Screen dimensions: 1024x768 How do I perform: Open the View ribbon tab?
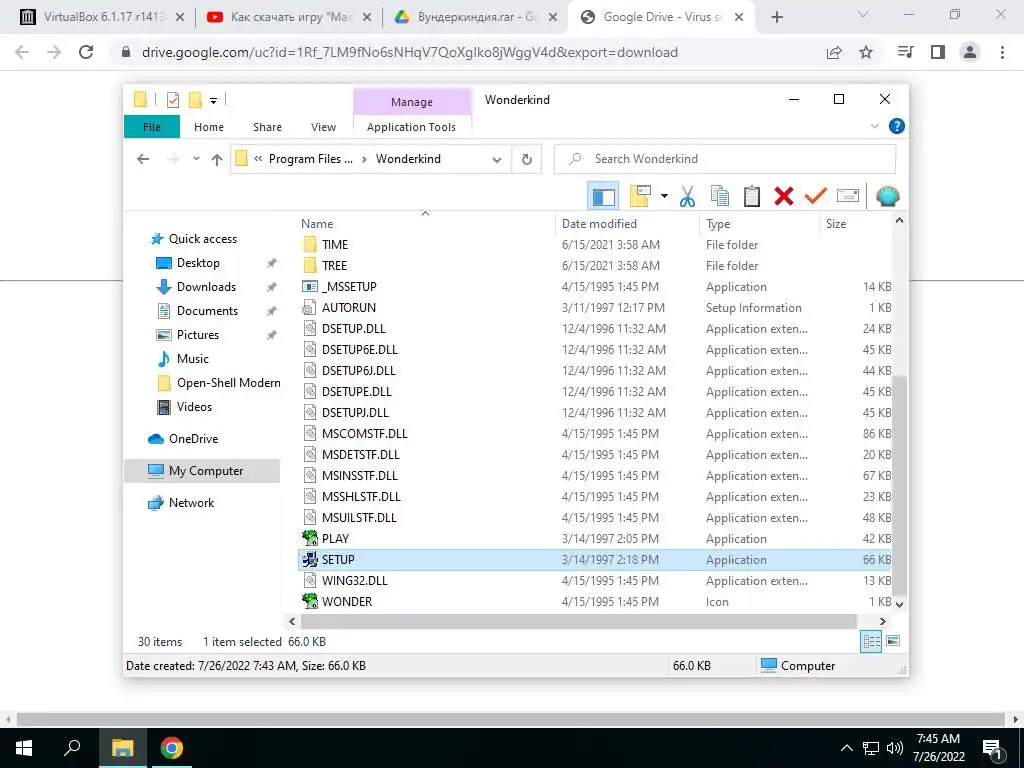323,127
